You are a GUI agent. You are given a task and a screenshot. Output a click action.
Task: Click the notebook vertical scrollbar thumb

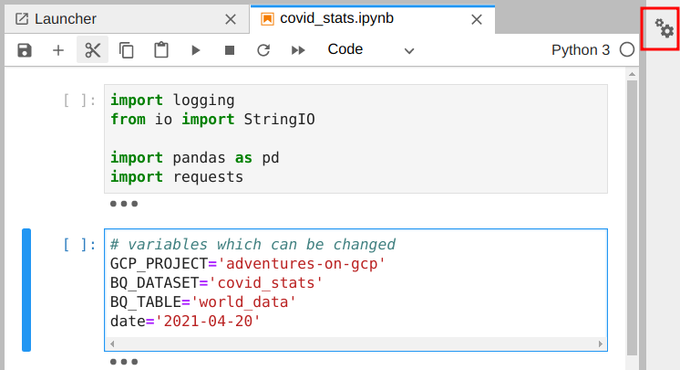[632, 217]
